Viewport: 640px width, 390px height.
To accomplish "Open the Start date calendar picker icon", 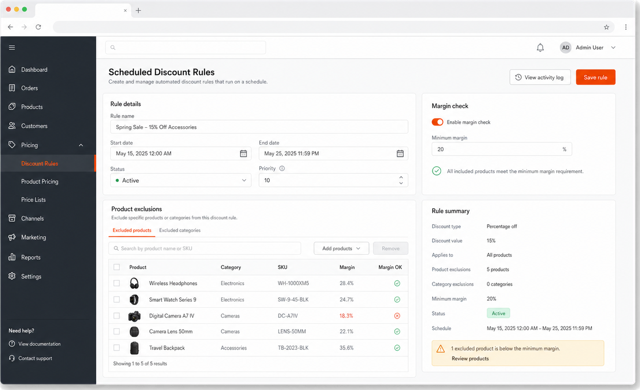I will click(x=243, y=153).
